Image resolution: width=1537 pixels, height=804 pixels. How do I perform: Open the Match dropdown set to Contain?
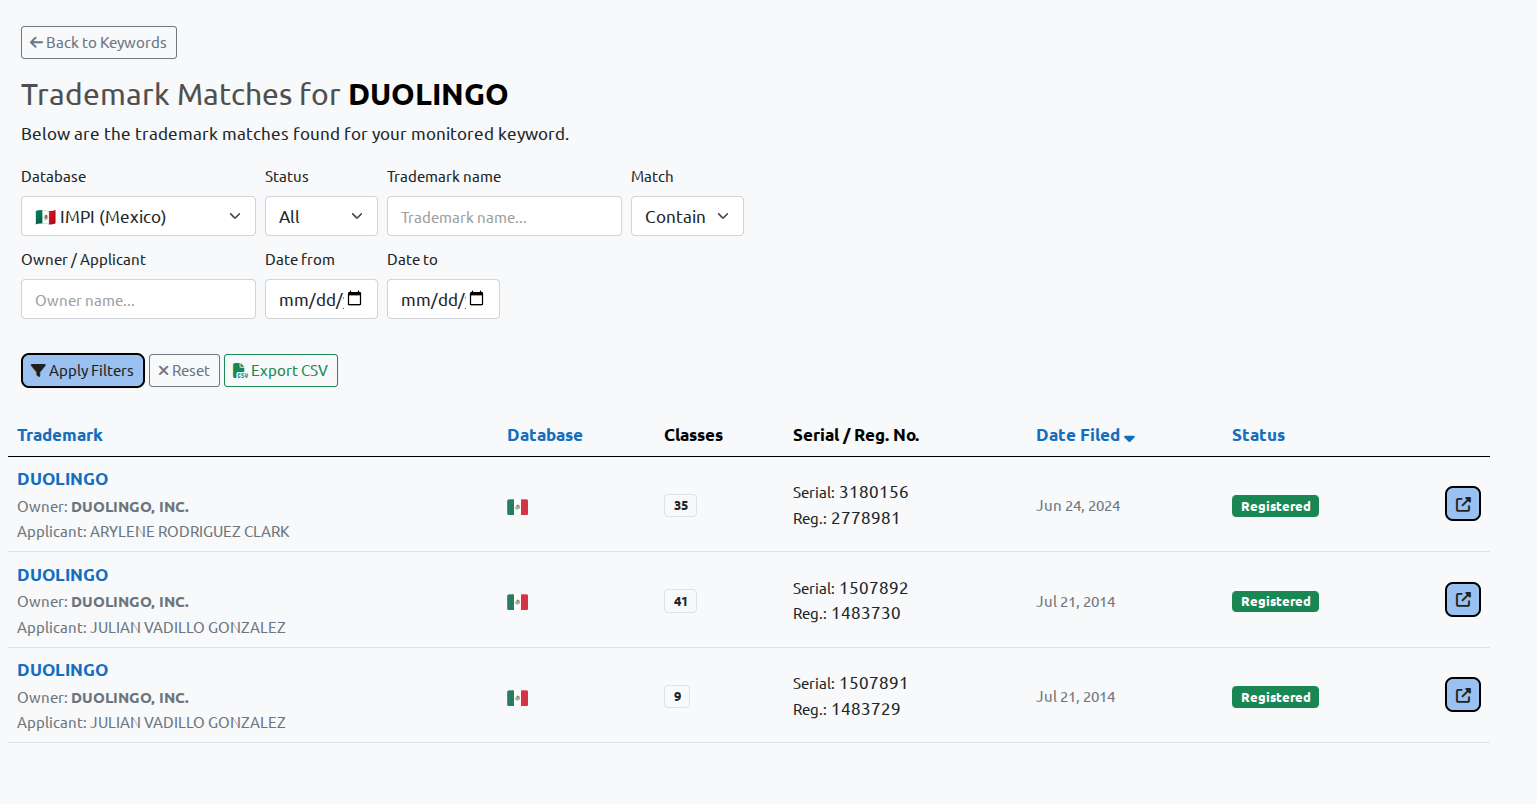(686, 217)
